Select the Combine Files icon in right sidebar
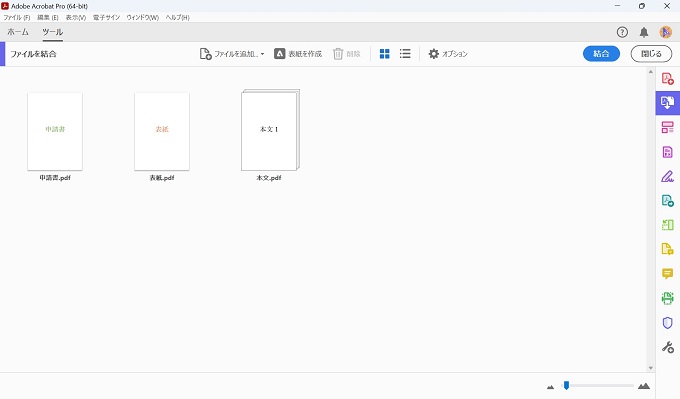 tap(667, 103)
